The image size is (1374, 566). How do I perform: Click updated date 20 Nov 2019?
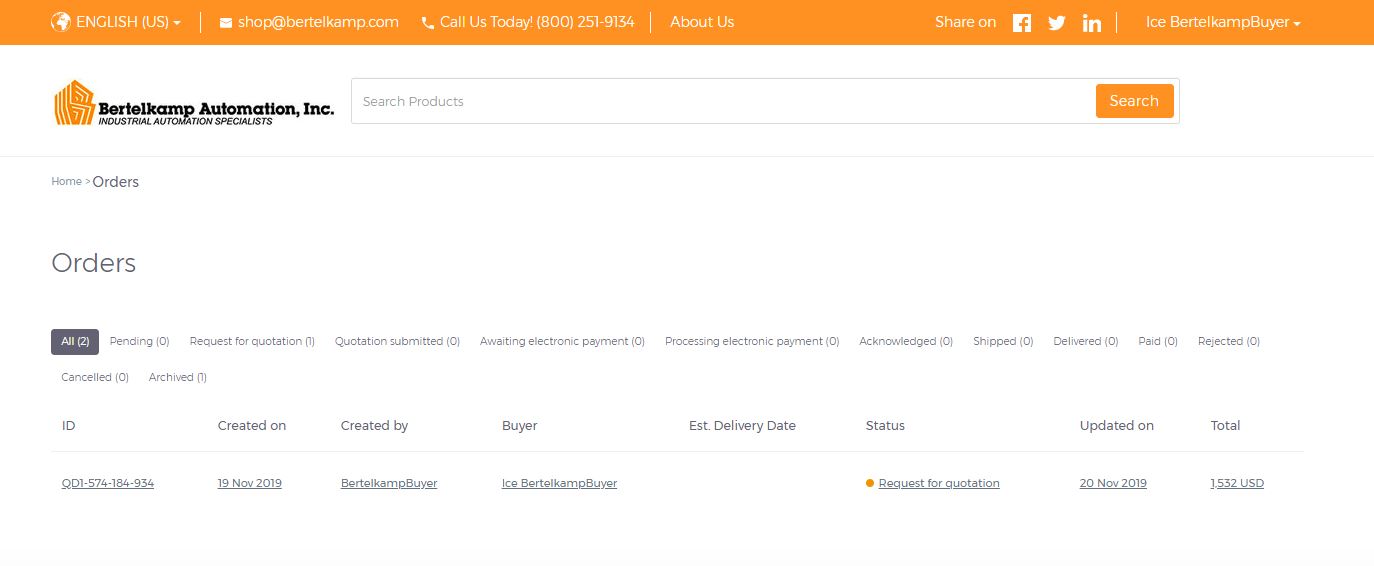[x=1113, y=483]
